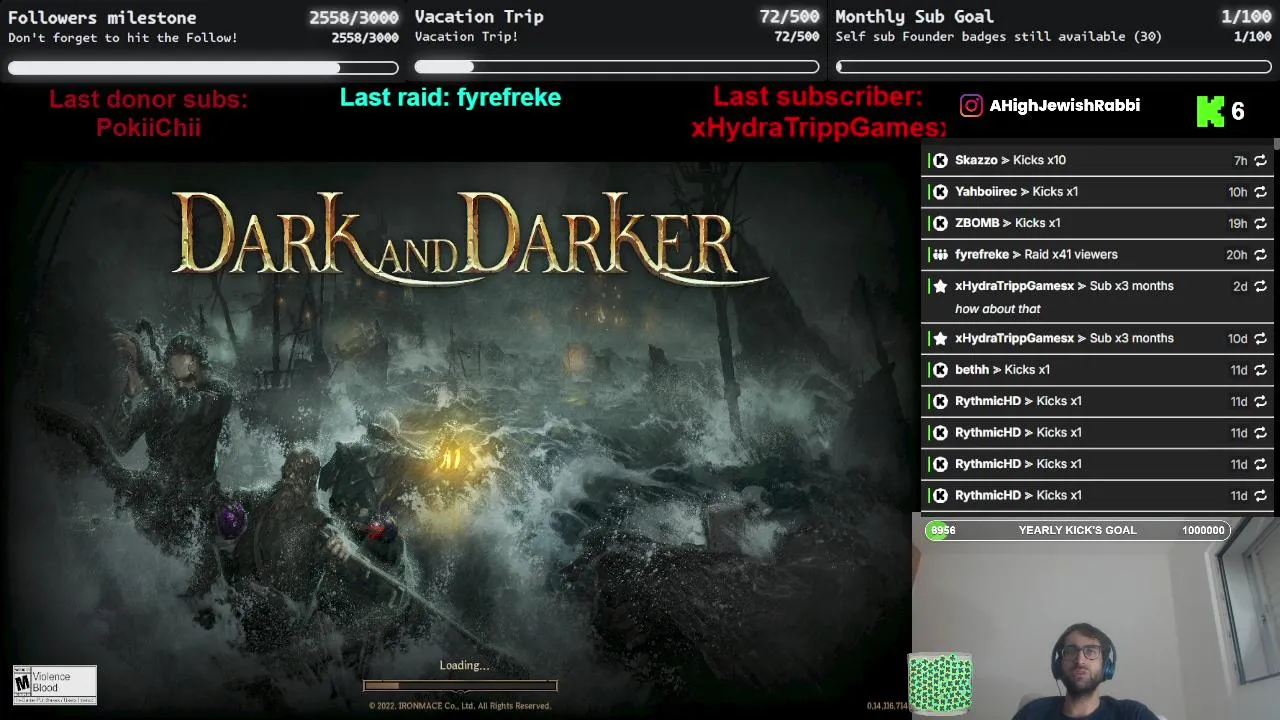Click the Kick icon on Yahboiirec's row
This screenshot has width=1280, height=720.
940,191
